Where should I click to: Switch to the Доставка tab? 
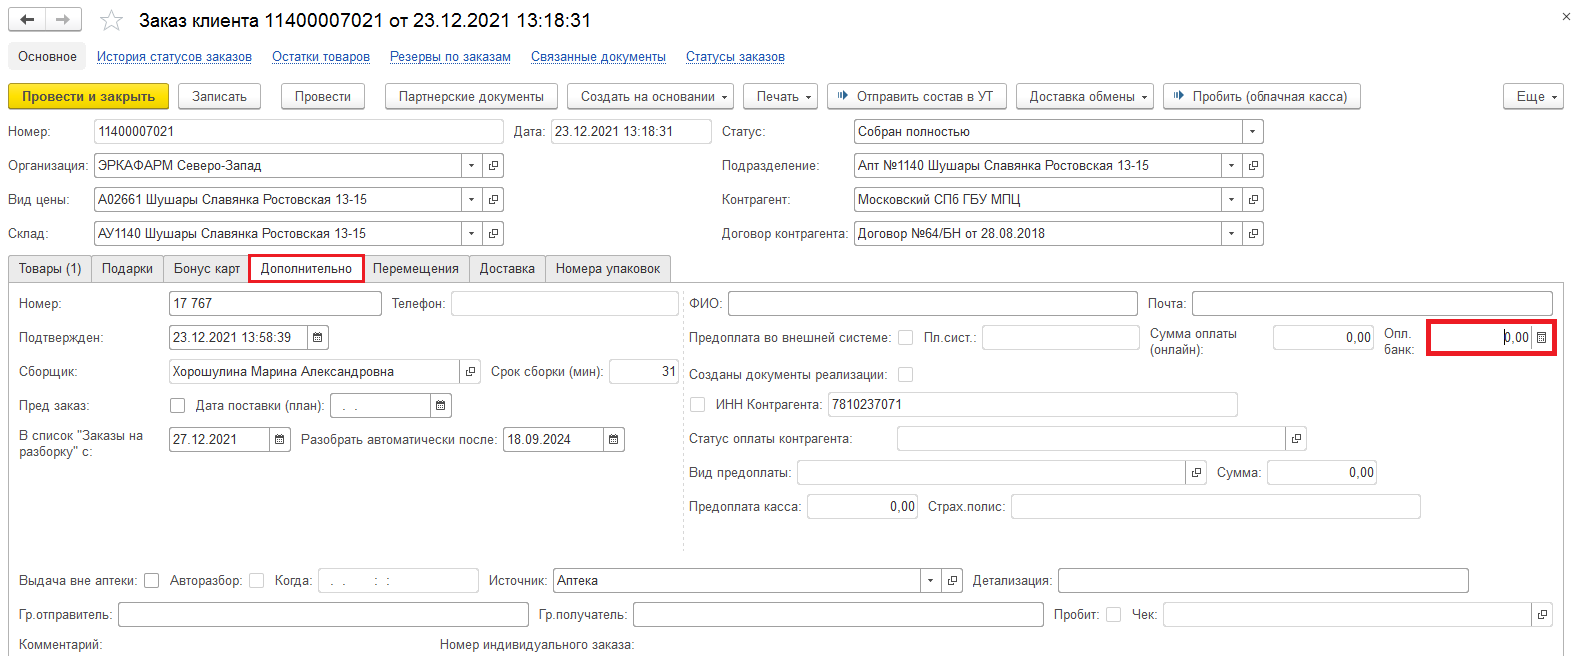click(507, 269)
